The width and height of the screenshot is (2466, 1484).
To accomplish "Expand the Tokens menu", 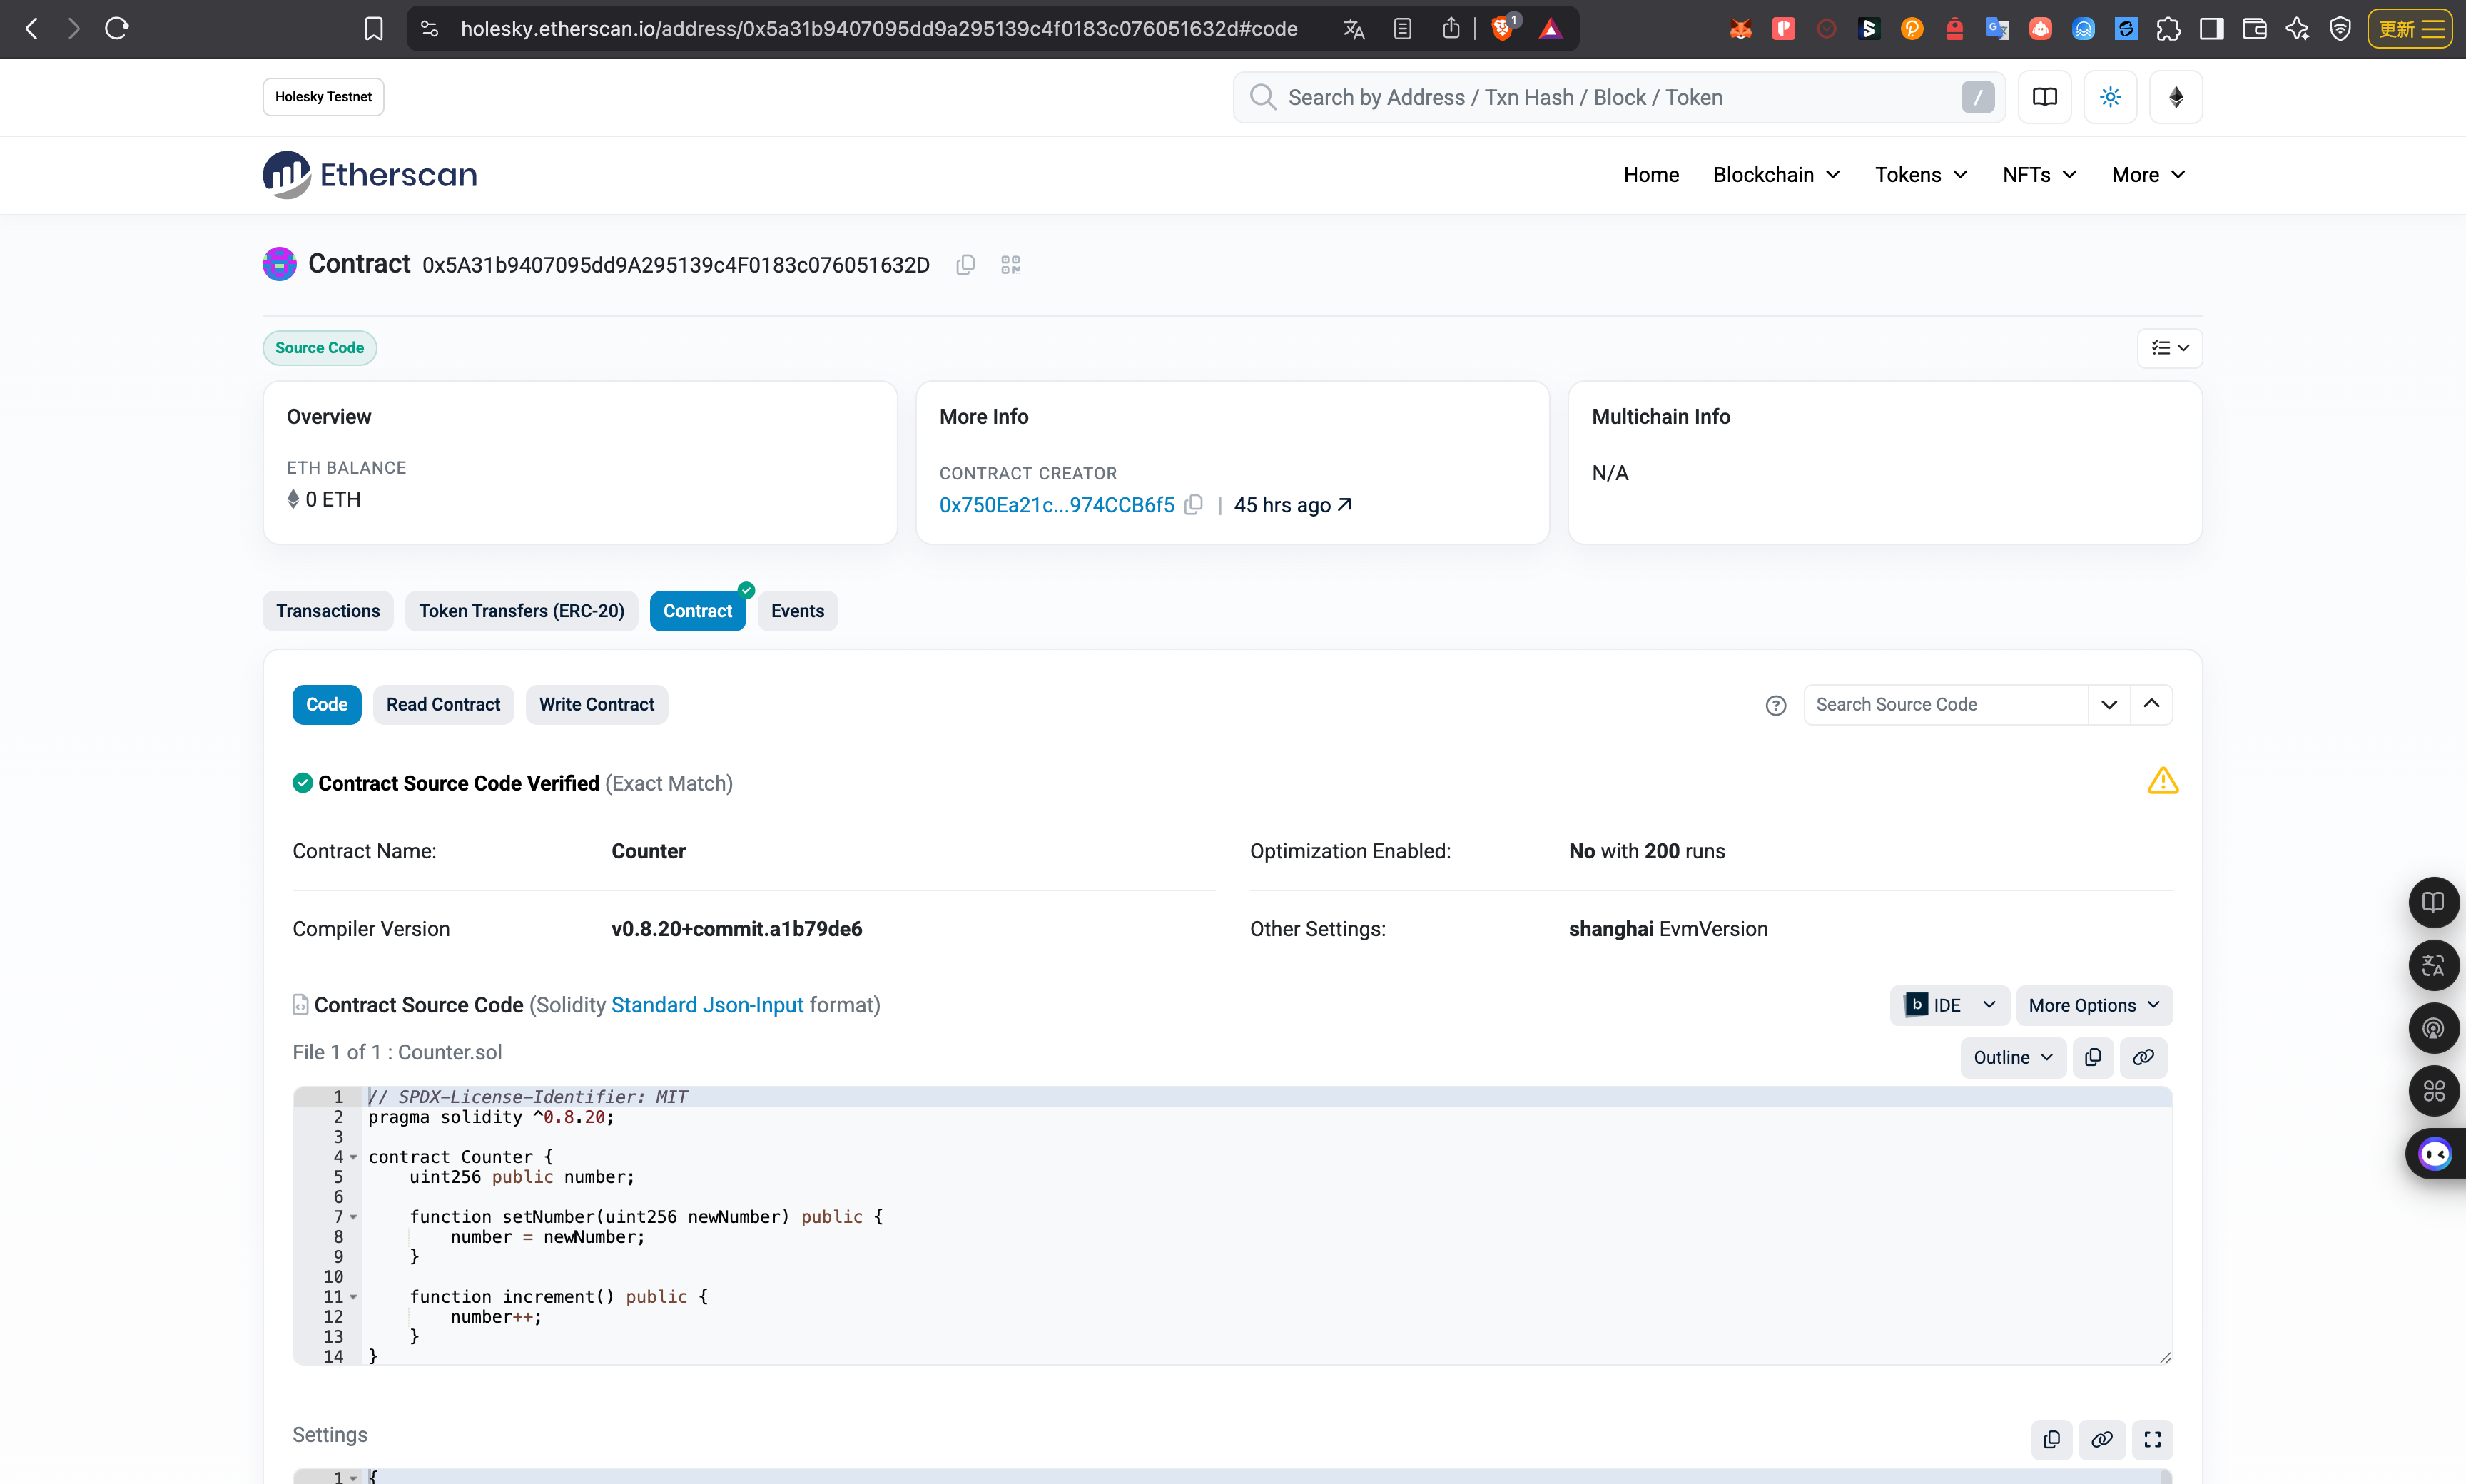I will click(x=1921, y=175).
